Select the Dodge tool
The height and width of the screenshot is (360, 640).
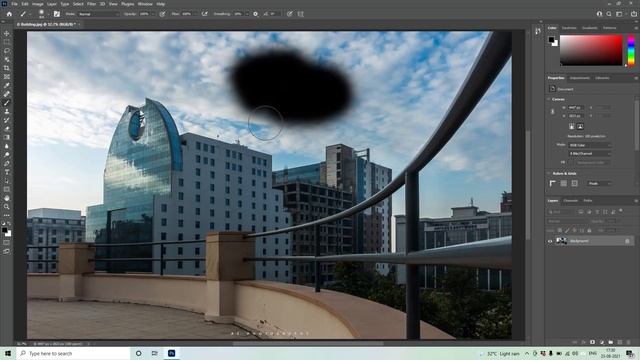point(7,155)
